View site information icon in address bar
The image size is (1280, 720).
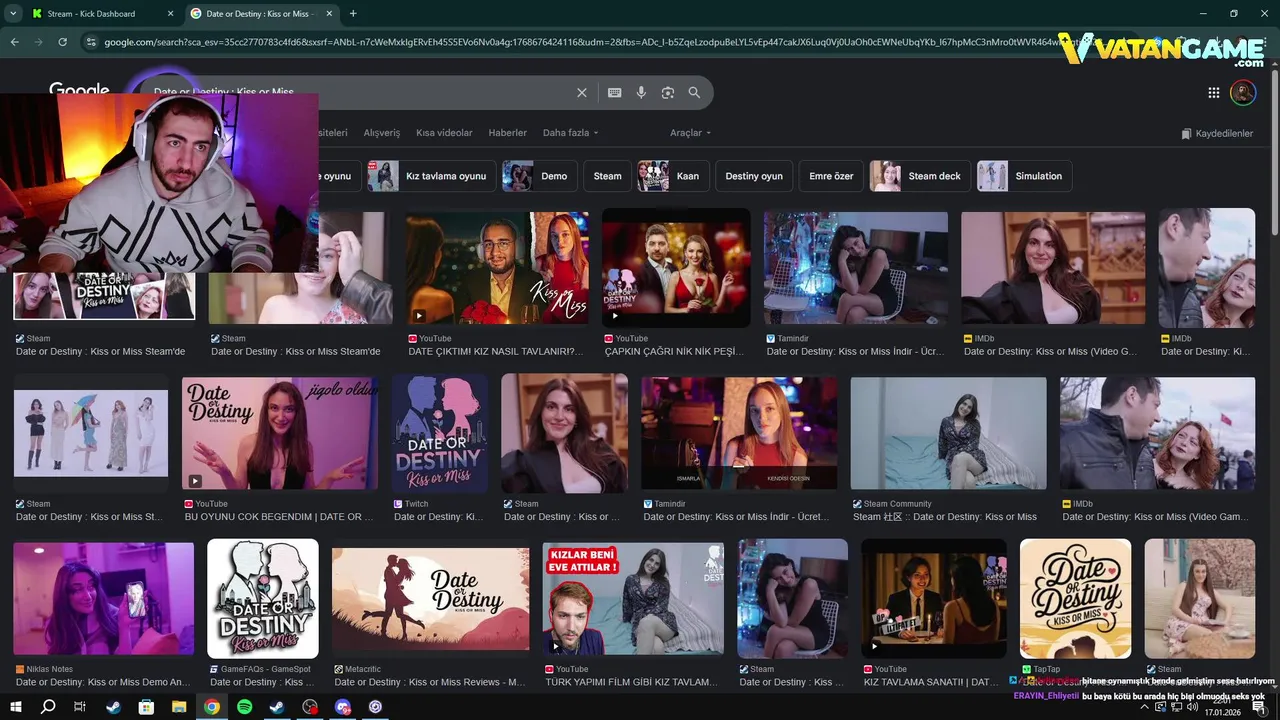91,42
